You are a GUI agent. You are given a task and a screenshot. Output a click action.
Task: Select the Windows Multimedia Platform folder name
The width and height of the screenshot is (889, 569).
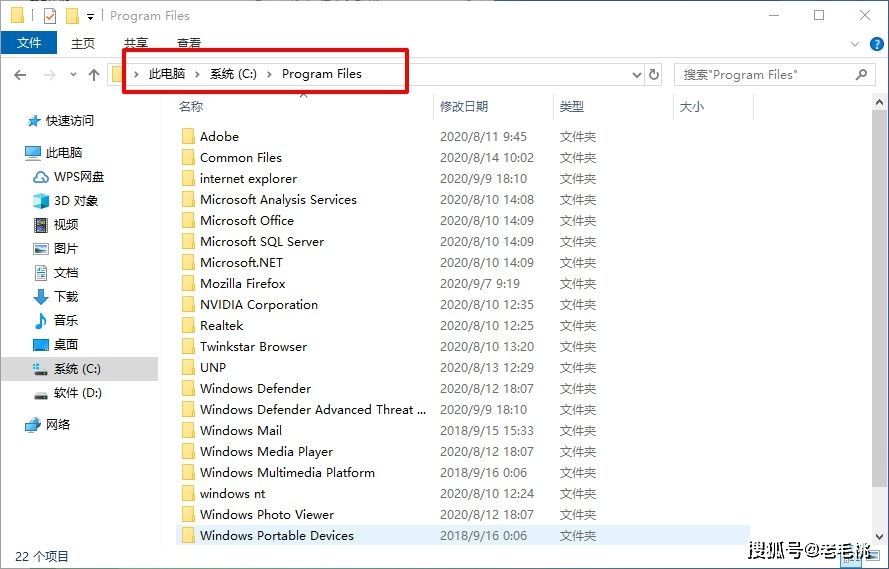287,473
